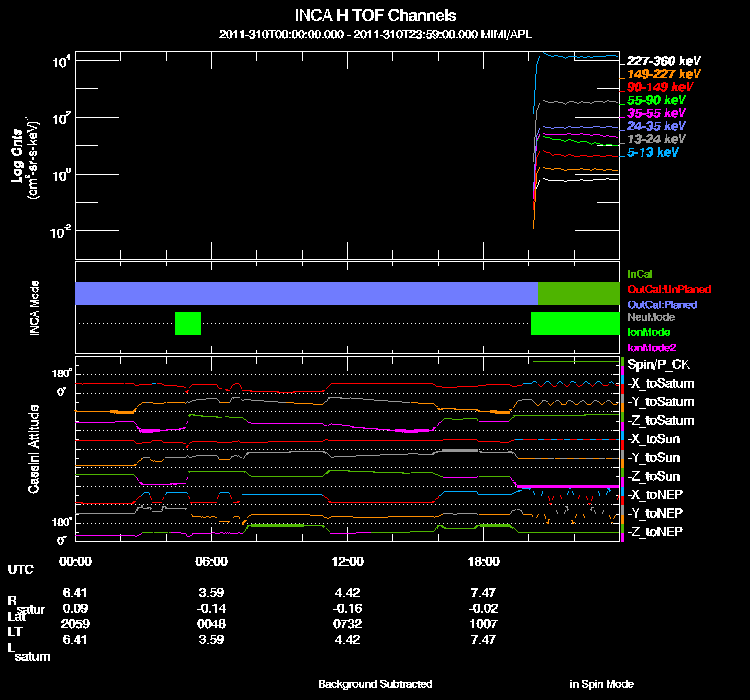
Task: Click the LT value 1007
Action: 484,624
